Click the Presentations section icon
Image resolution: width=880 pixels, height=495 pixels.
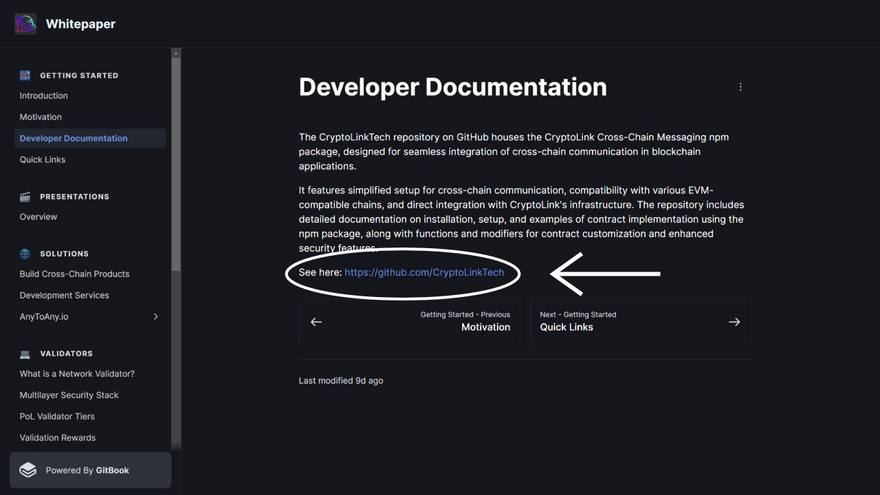coord(26,197)
